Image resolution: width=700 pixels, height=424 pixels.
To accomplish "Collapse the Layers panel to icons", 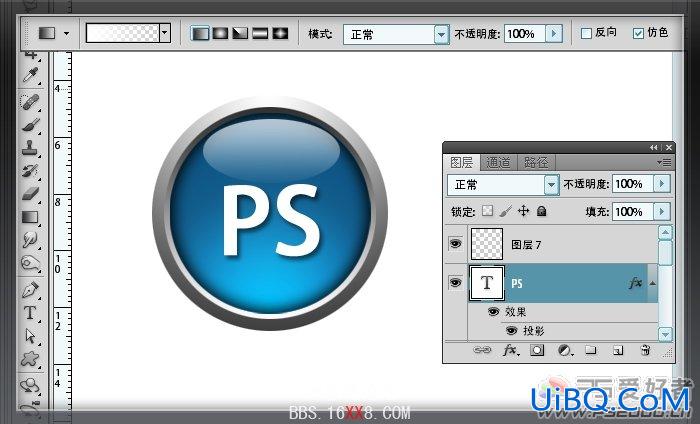I will tap(654, 147).
